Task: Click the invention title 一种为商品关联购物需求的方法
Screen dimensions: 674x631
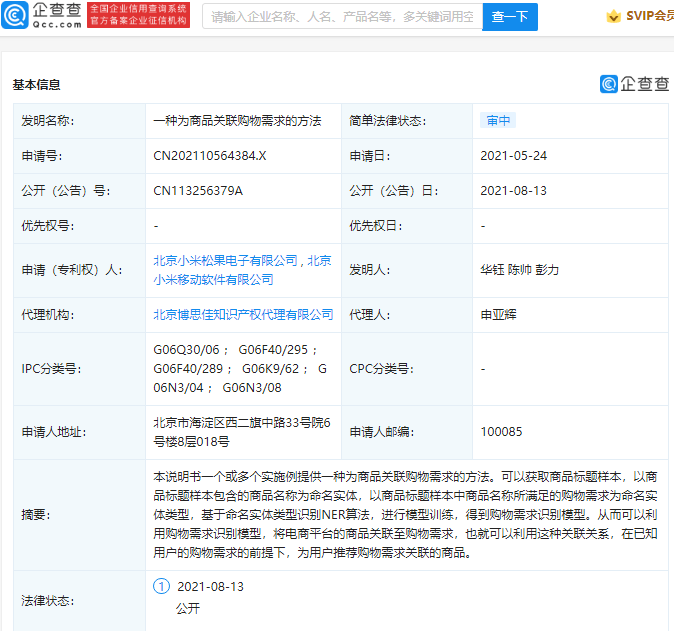Action: tap(237, 121)
